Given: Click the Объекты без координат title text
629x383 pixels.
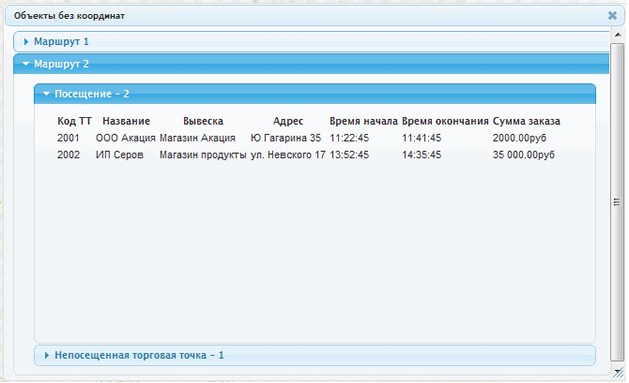Looking at the screenshot, I should point(69,16).
